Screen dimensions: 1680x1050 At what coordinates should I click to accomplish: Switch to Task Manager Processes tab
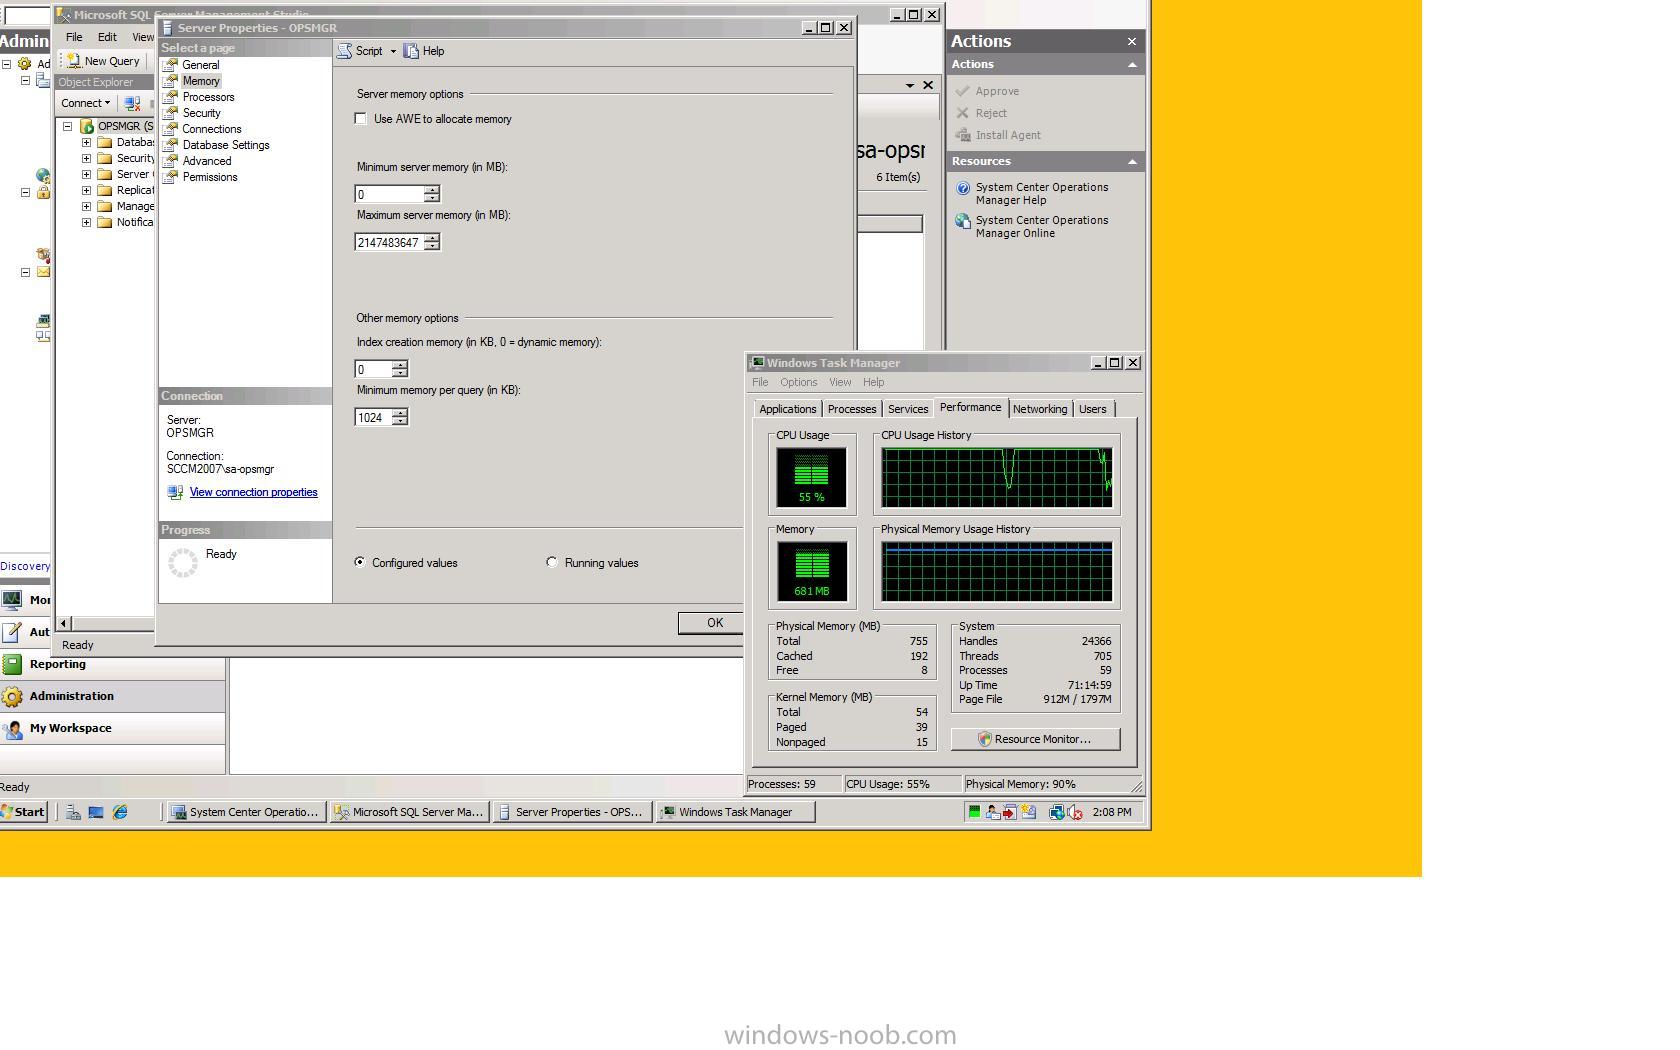pos(852,409)
